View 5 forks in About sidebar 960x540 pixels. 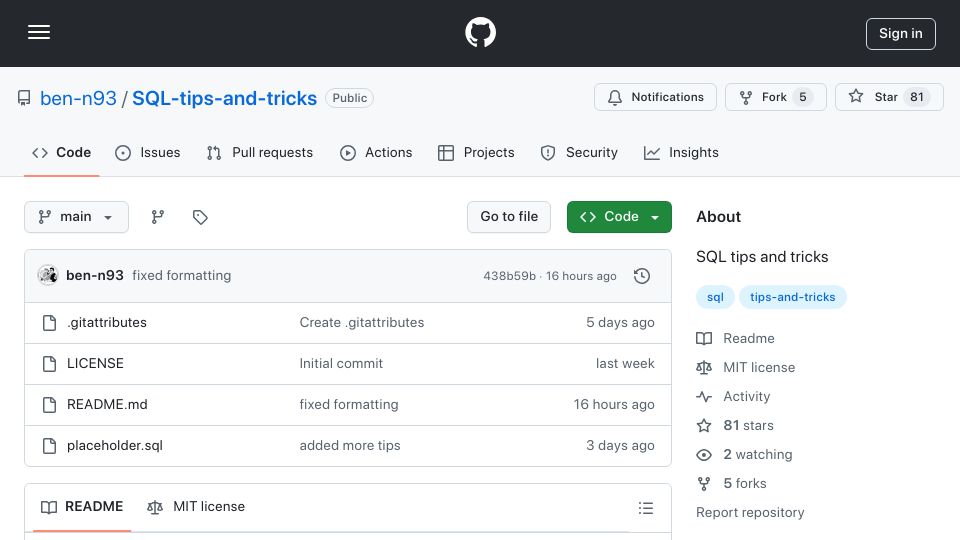[732, 484]
